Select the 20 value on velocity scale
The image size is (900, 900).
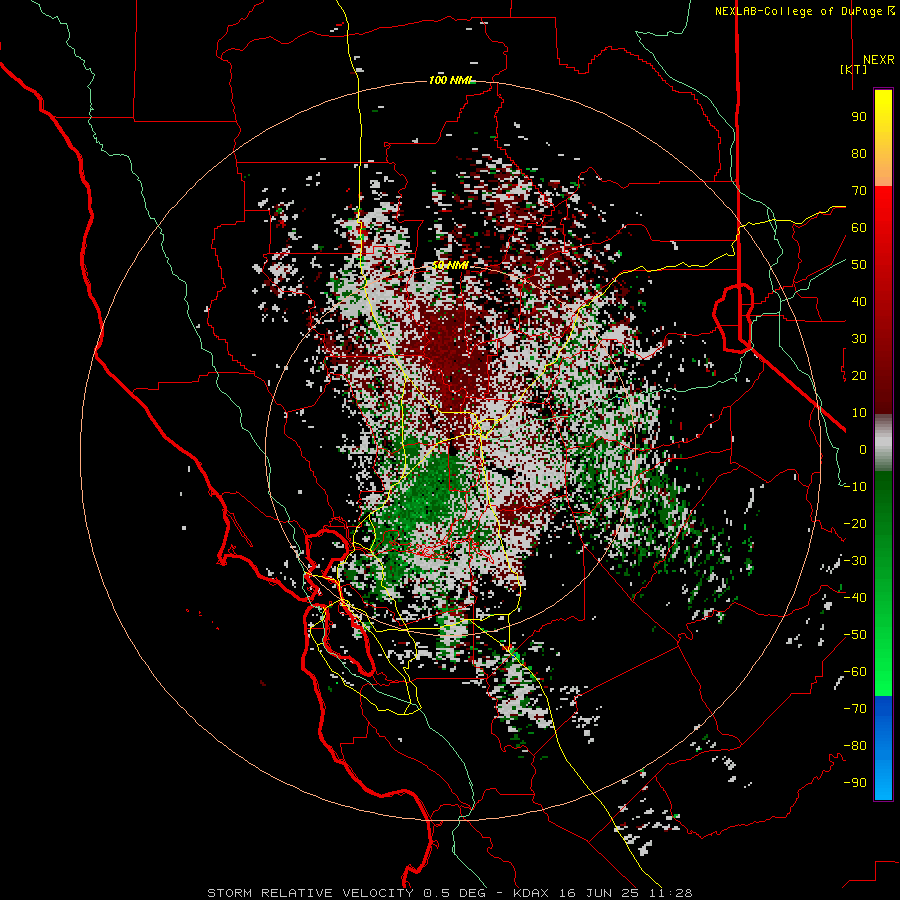point(859,375)
